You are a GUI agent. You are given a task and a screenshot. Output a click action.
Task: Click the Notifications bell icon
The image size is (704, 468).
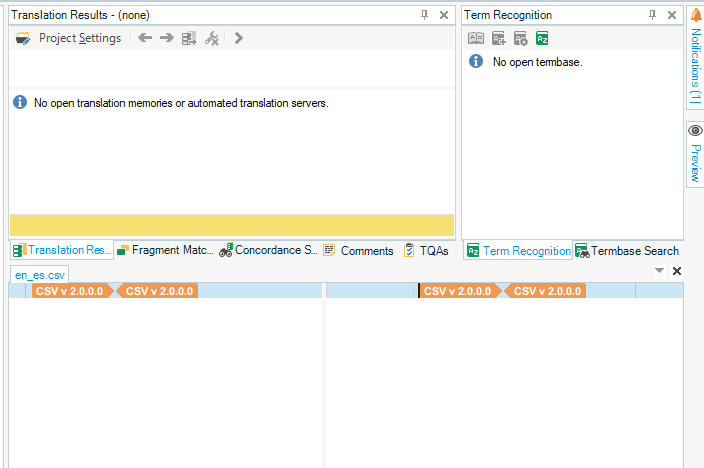pos(696,15)
